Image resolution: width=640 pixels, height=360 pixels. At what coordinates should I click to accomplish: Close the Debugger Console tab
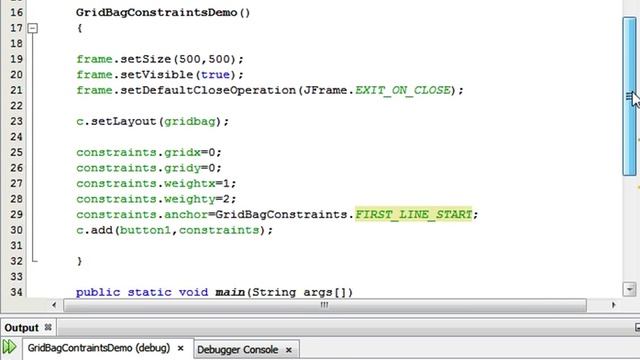pyautogui.click(x=289, y=350)
